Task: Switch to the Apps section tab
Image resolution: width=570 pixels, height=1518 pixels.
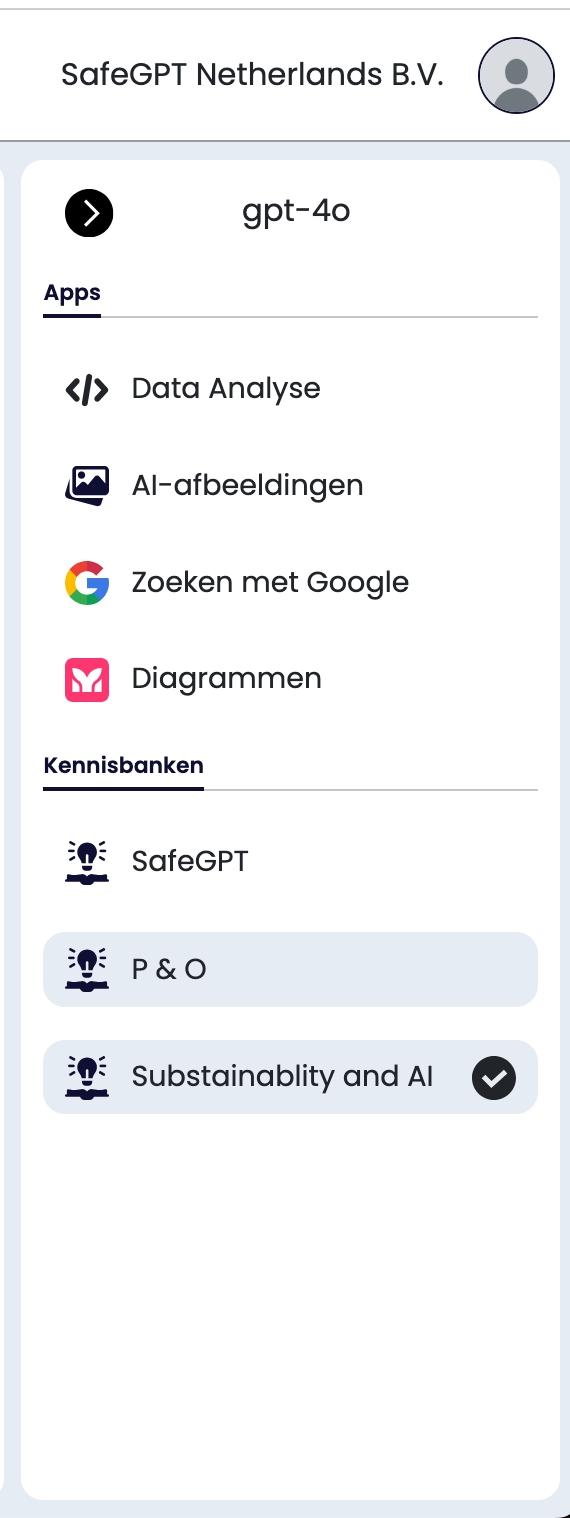Action: pos(72,294)
